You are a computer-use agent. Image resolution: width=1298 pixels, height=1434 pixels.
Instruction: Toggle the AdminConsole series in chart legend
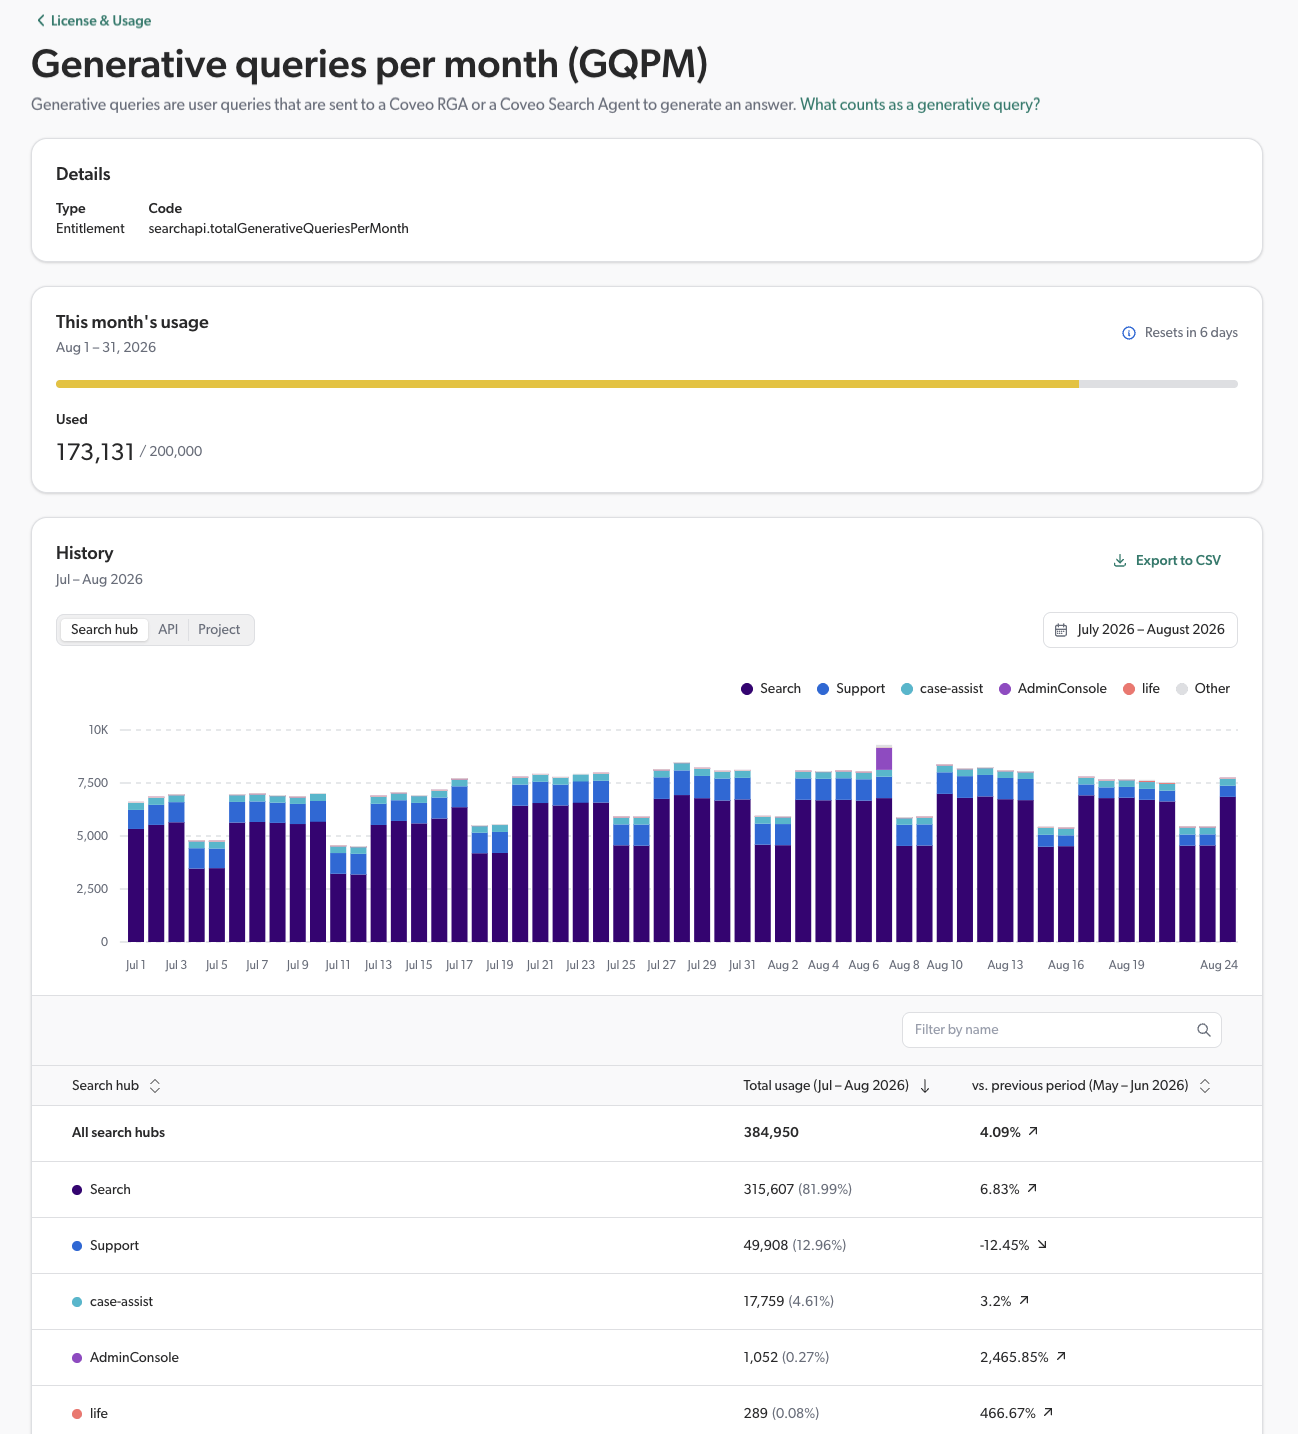pos(1053,689)
